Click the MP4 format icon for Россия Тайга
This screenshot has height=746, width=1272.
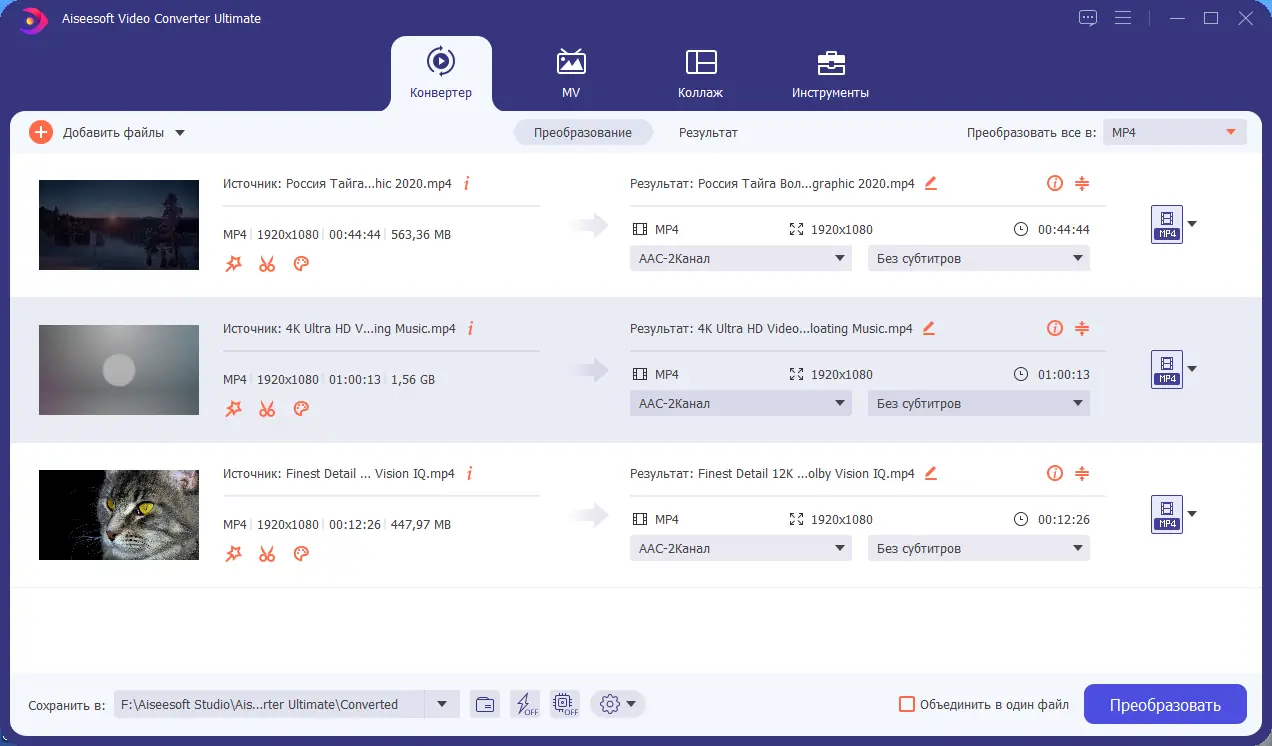point(1167,224)
